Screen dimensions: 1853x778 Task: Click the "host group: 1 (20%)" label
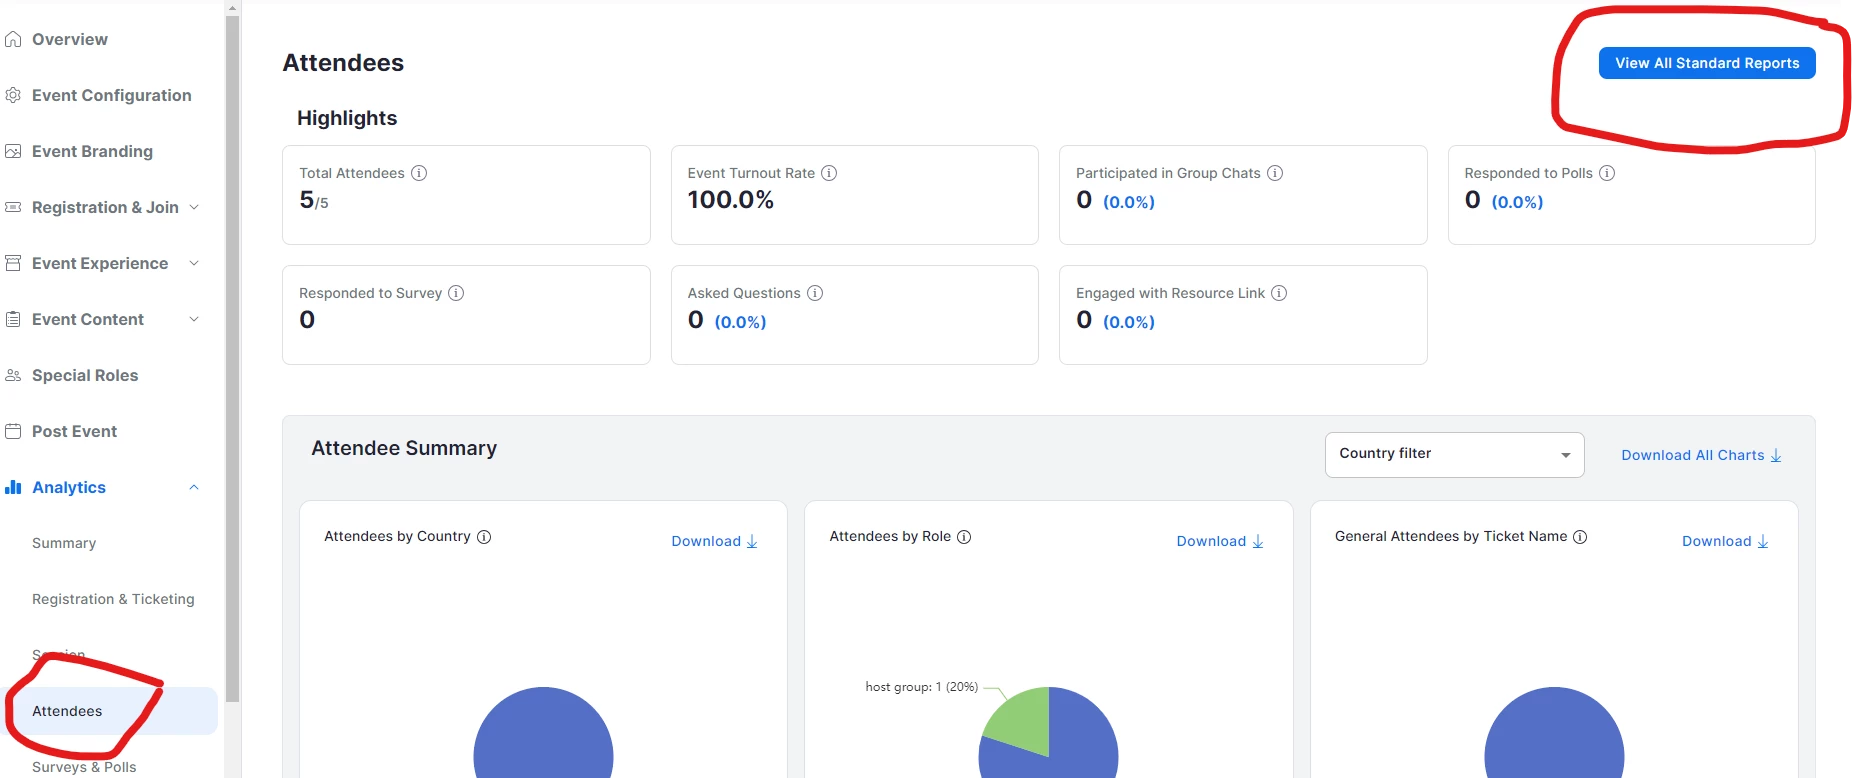[x=921, y=687]
